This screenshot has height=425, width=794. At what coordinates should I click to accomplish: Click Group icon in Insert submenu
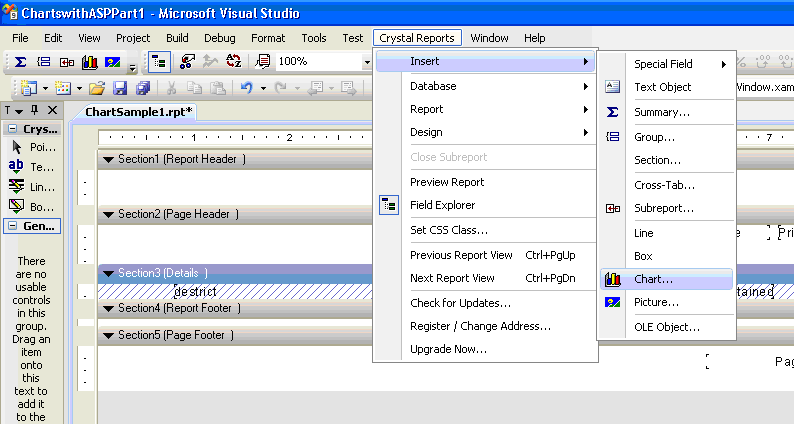pos(612,136)
